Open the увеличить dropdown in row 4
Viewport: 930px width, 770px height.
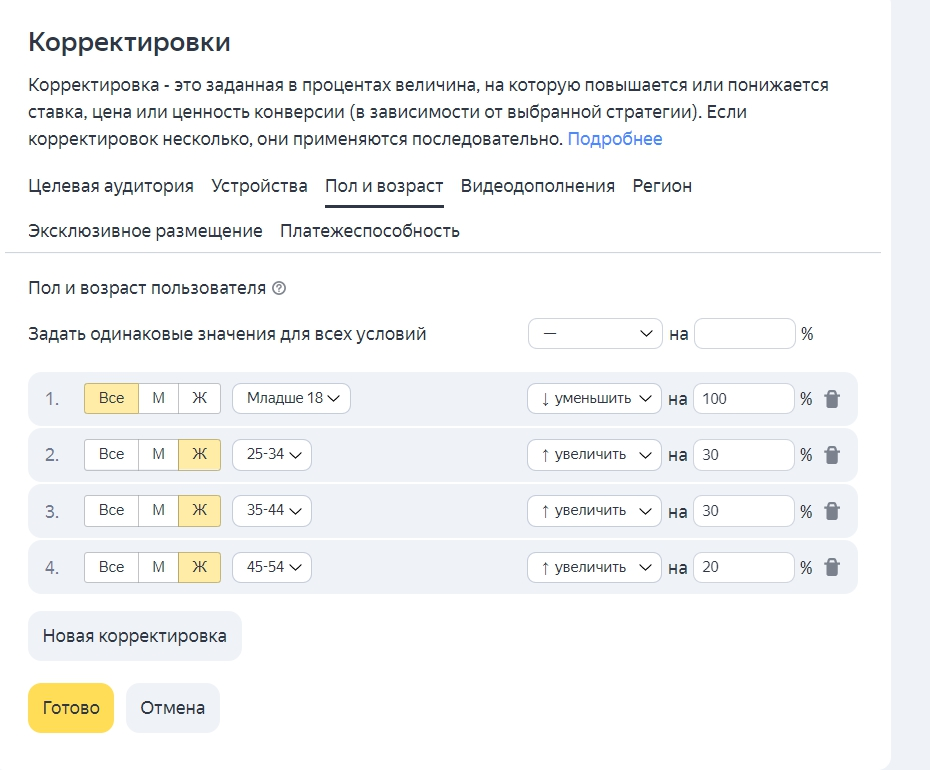tap(594, 567)
